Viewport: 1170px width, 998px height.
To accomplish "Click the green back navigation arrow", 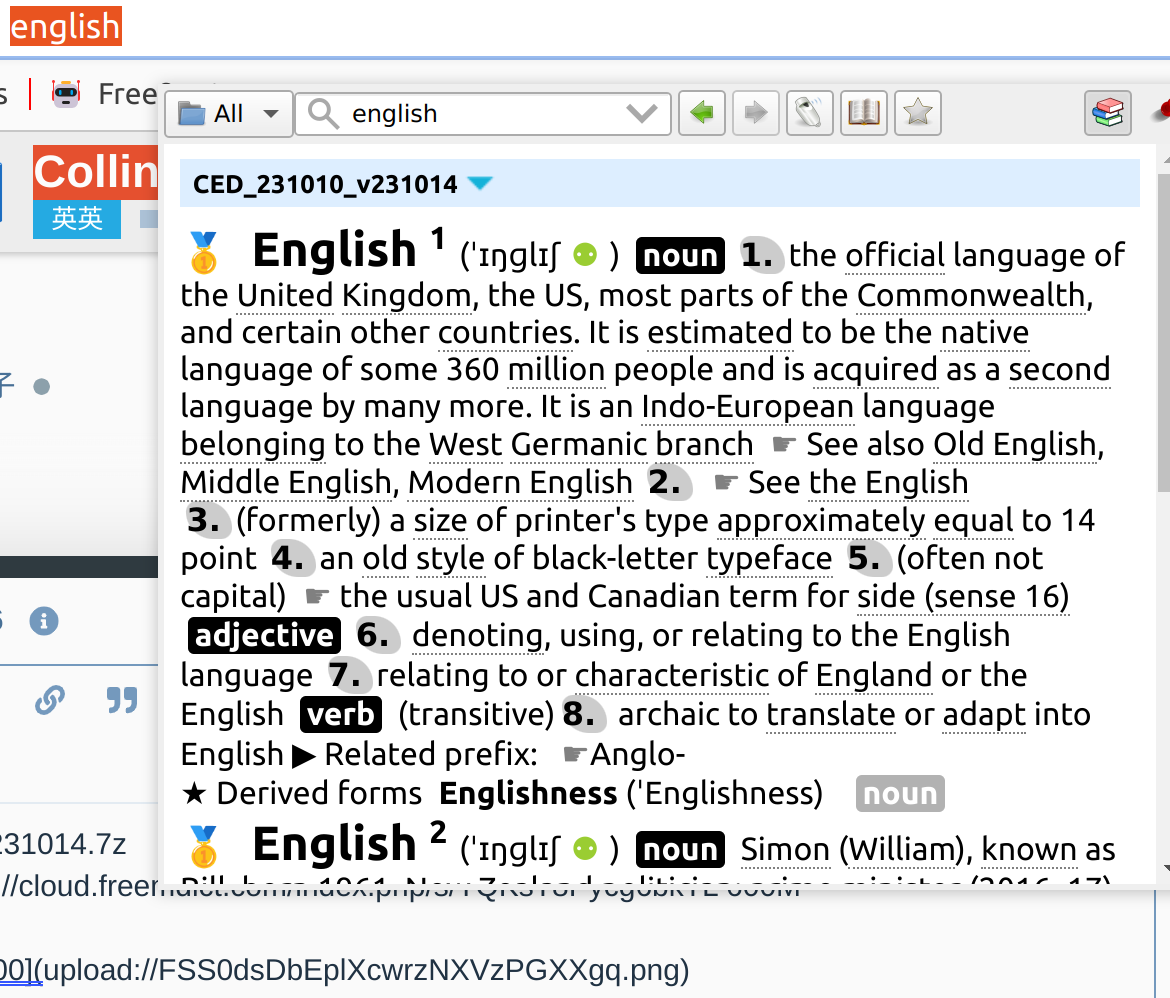I will tap(702, 113).
